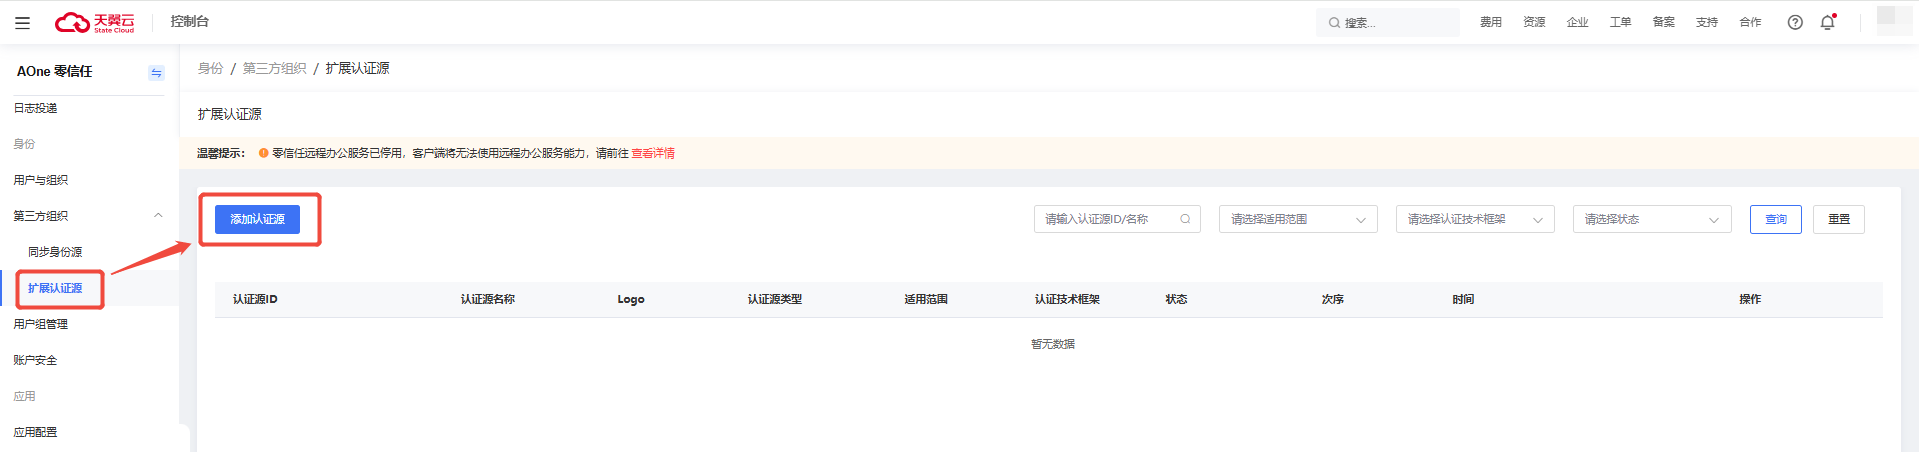This screenshot has height=452, width=1919.
Task: Go to 用户组管理 in sidebar
Action: click(41, 324)
